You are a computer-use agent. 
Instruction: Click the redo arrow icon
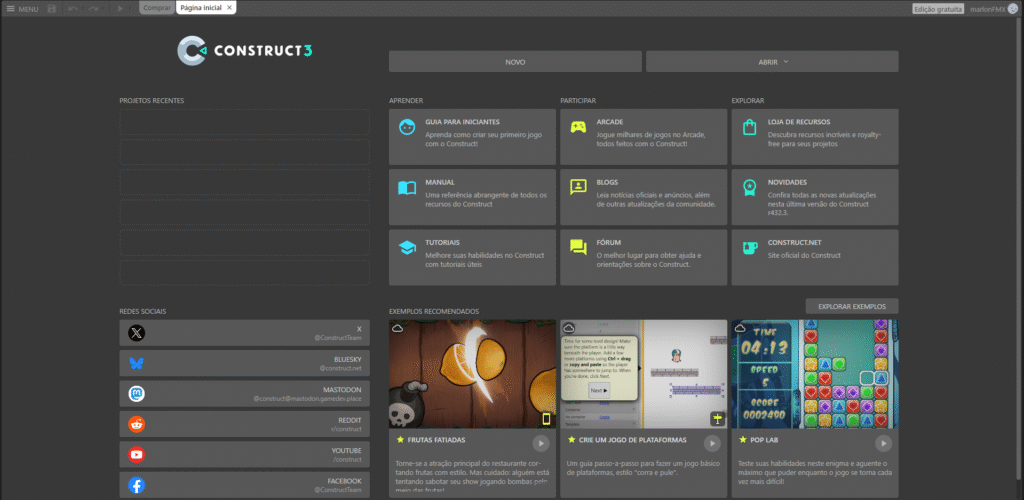(93, 9)
